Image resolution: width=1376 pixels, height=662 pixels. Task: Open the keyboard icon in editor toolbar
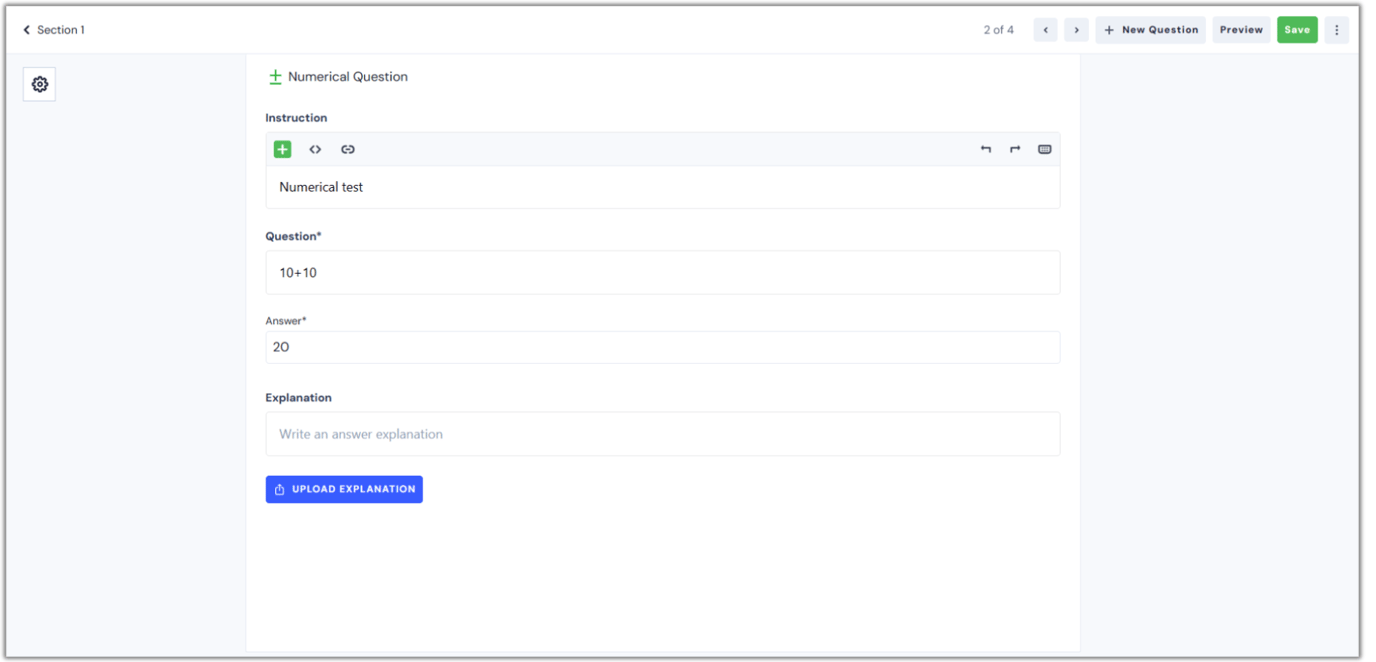pos(1044,149)
